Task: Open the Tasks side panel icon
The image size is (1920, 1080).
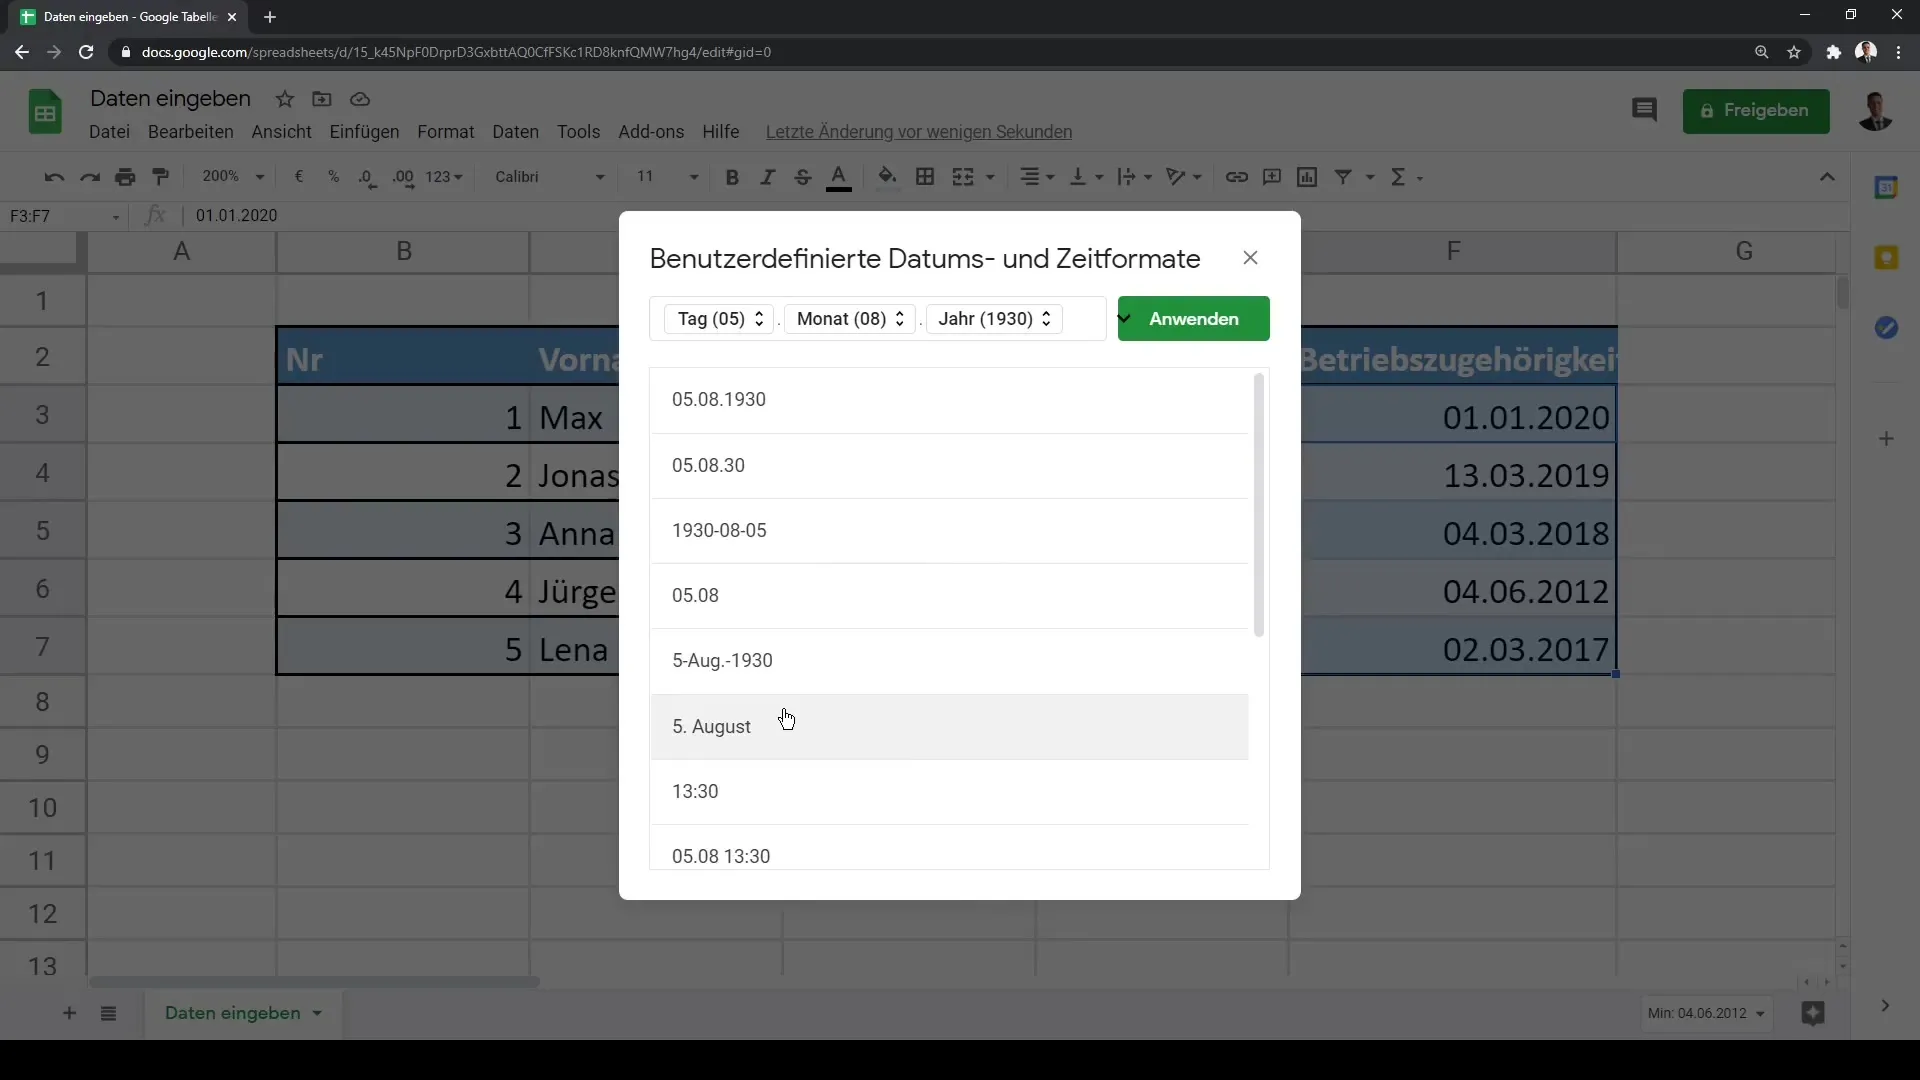Action: 1886,328
